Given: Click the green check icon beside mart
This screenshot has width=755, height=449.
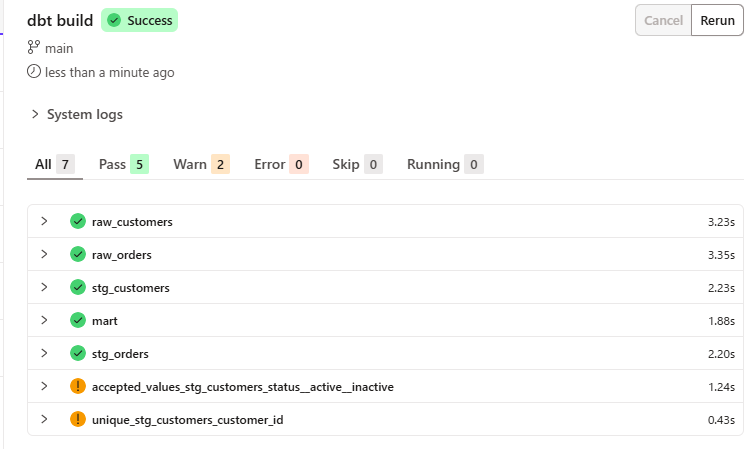Looking at the screenshot, I should (x=78, y=320).
